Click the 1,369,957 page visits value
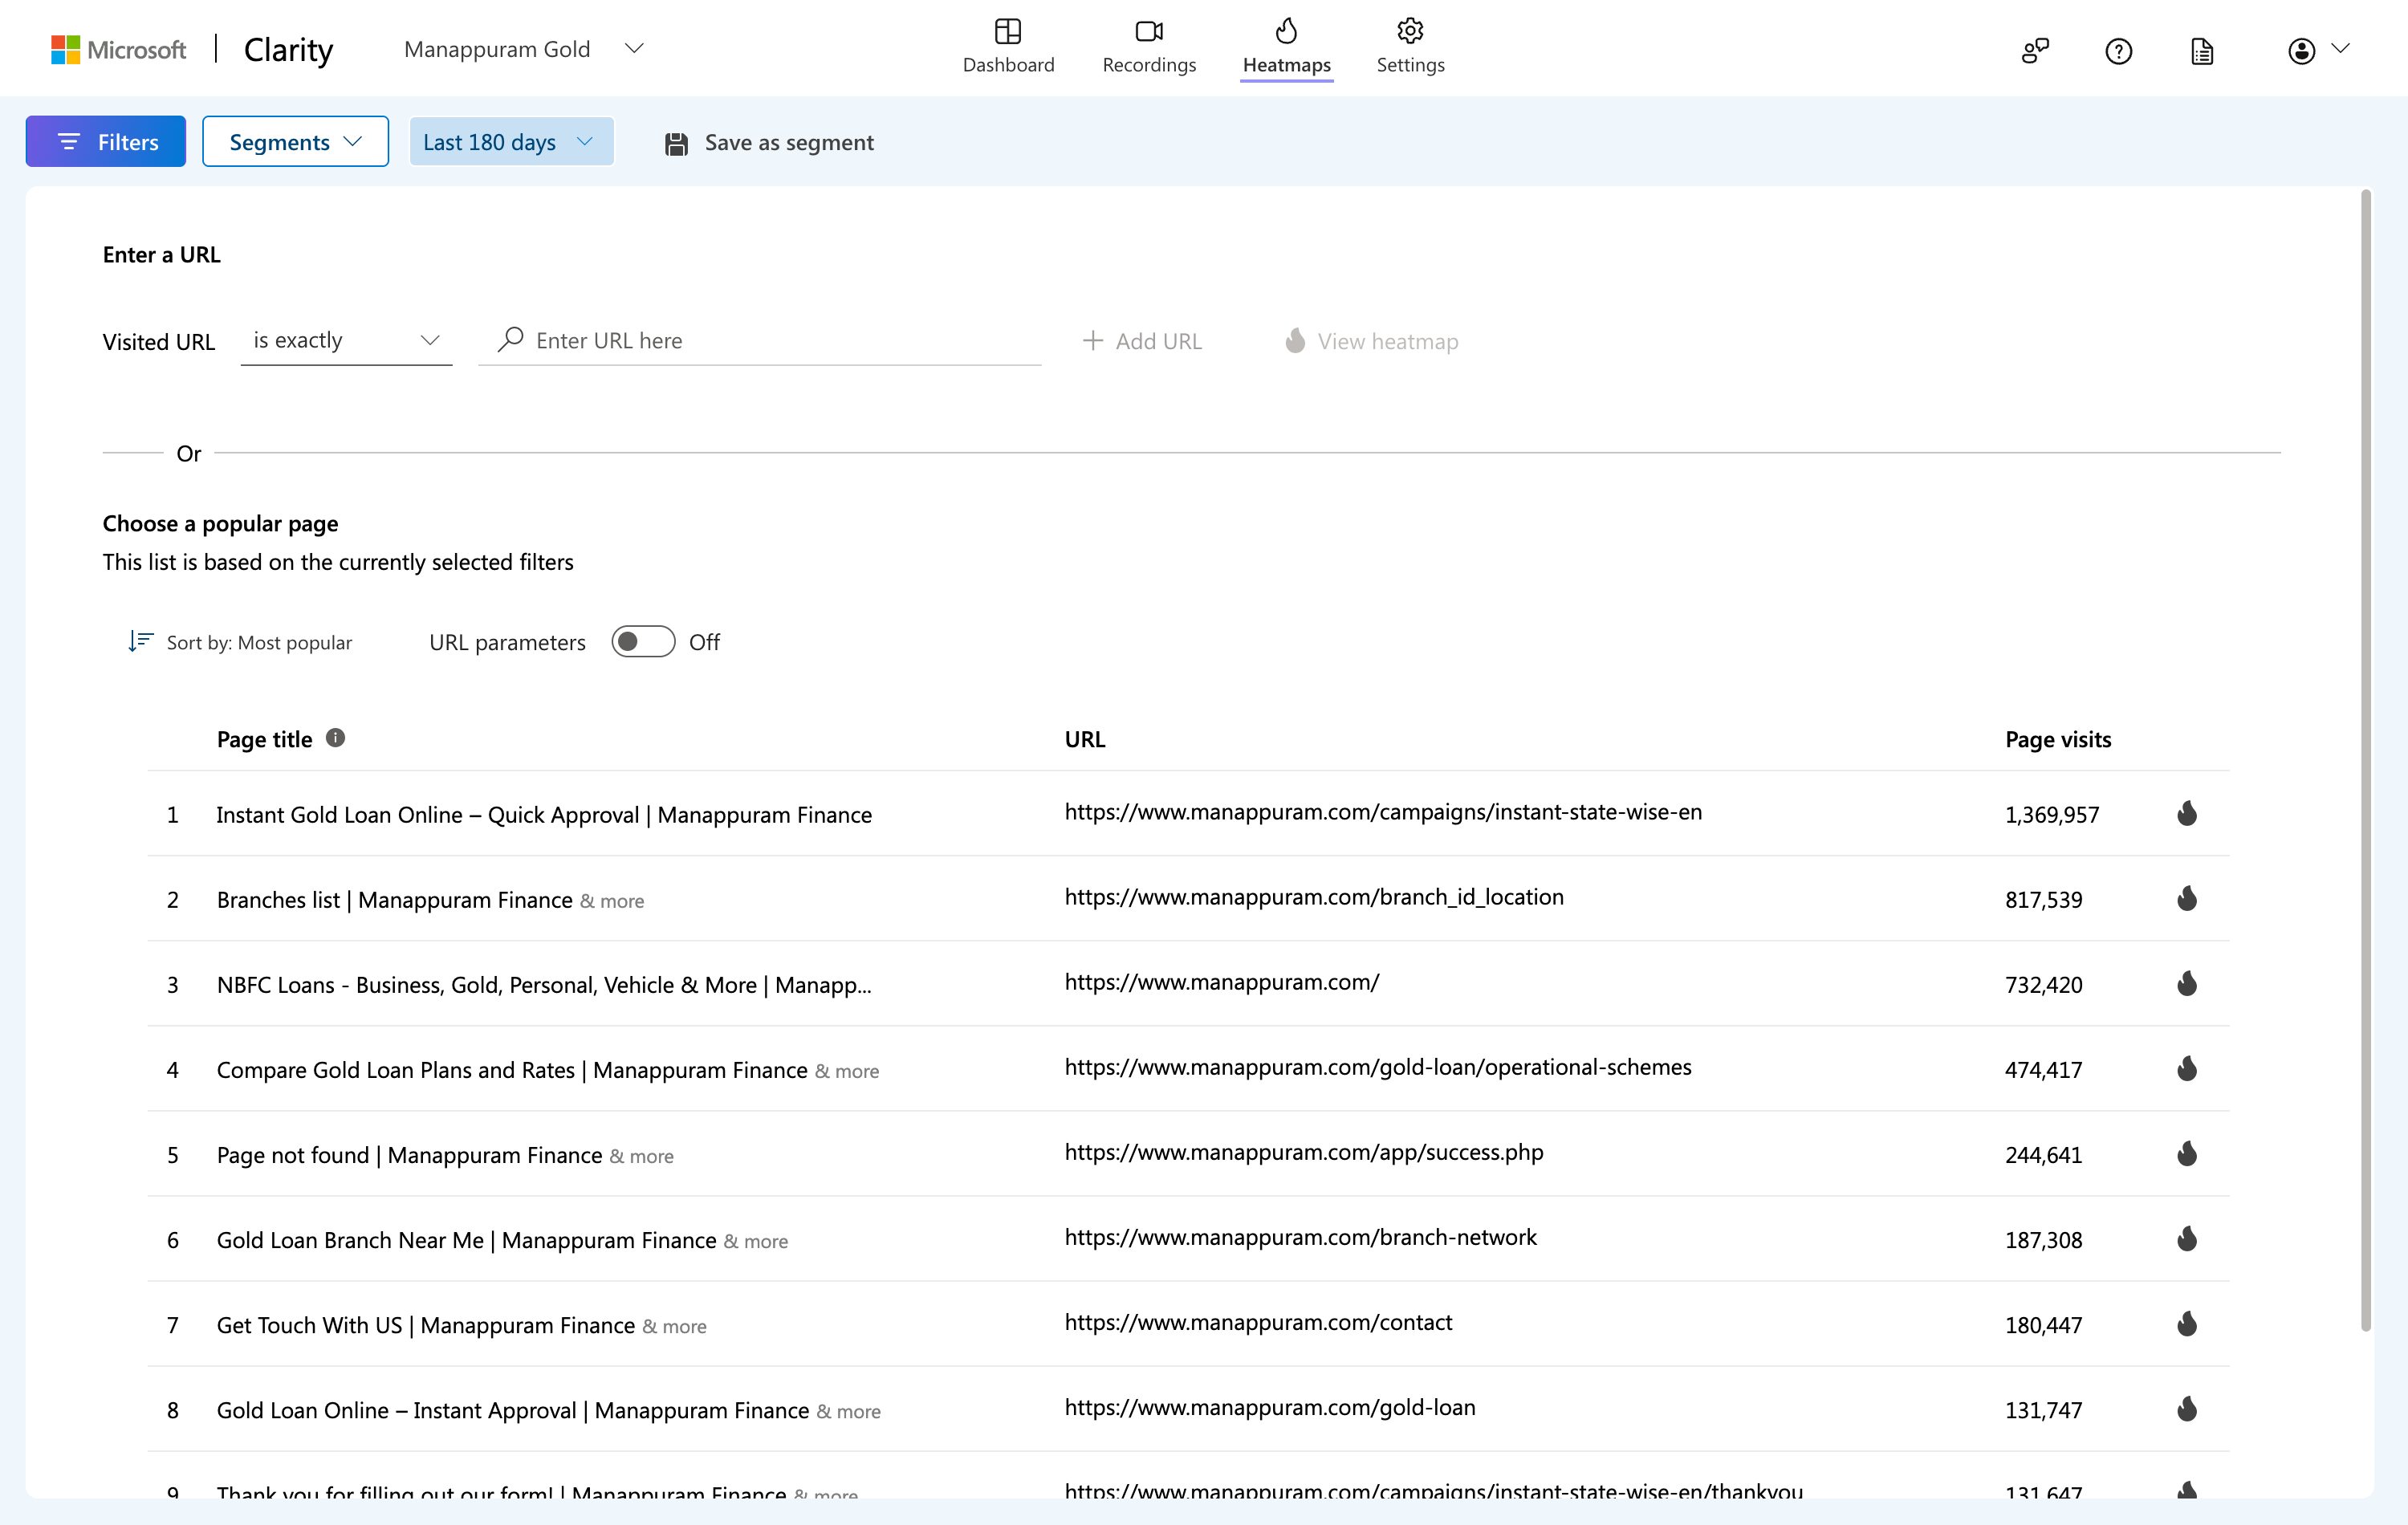 [2052, 815]
